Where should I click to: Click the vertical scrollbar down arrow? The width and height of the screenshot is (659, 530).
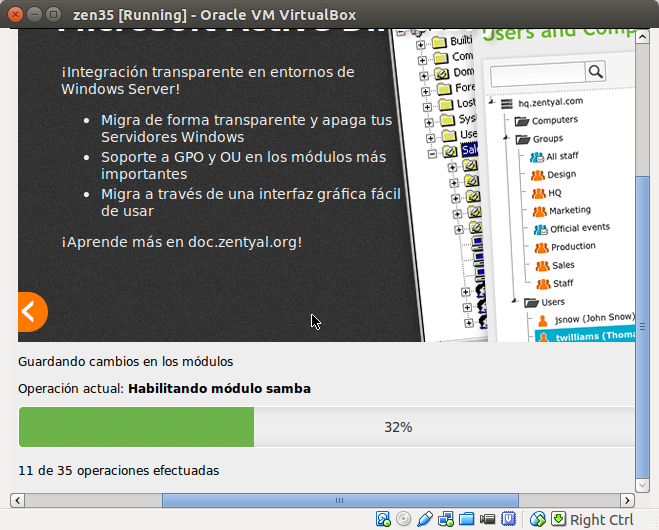tap(642, 485)
